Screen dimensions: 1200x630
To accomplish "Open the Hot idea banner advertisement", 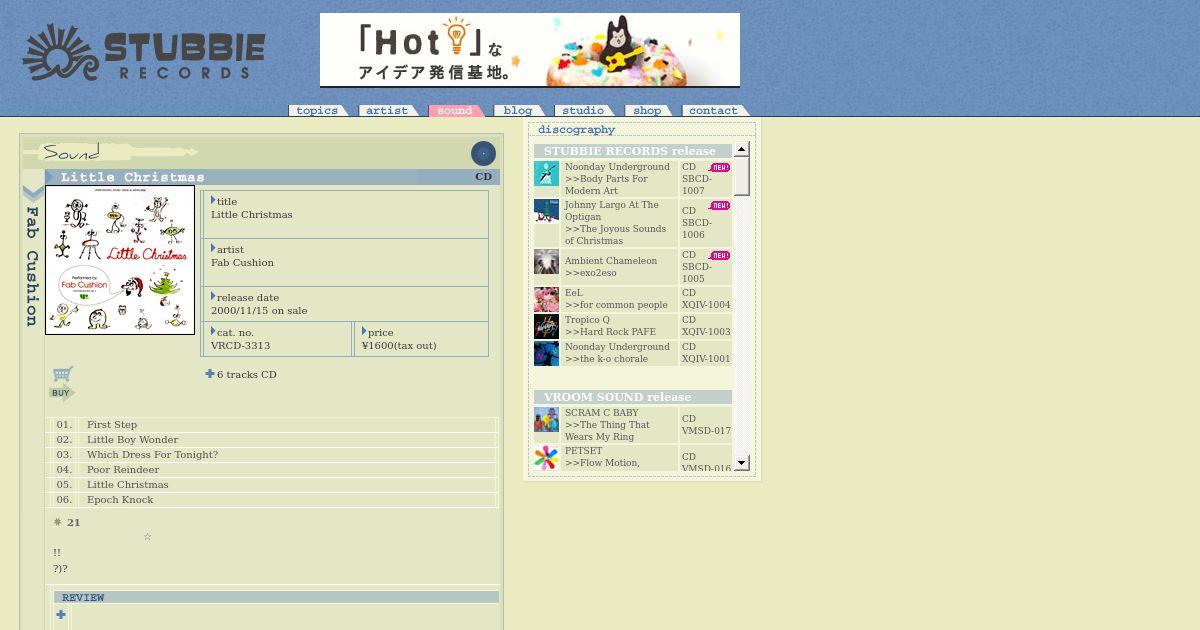I will tap(530, 50).
